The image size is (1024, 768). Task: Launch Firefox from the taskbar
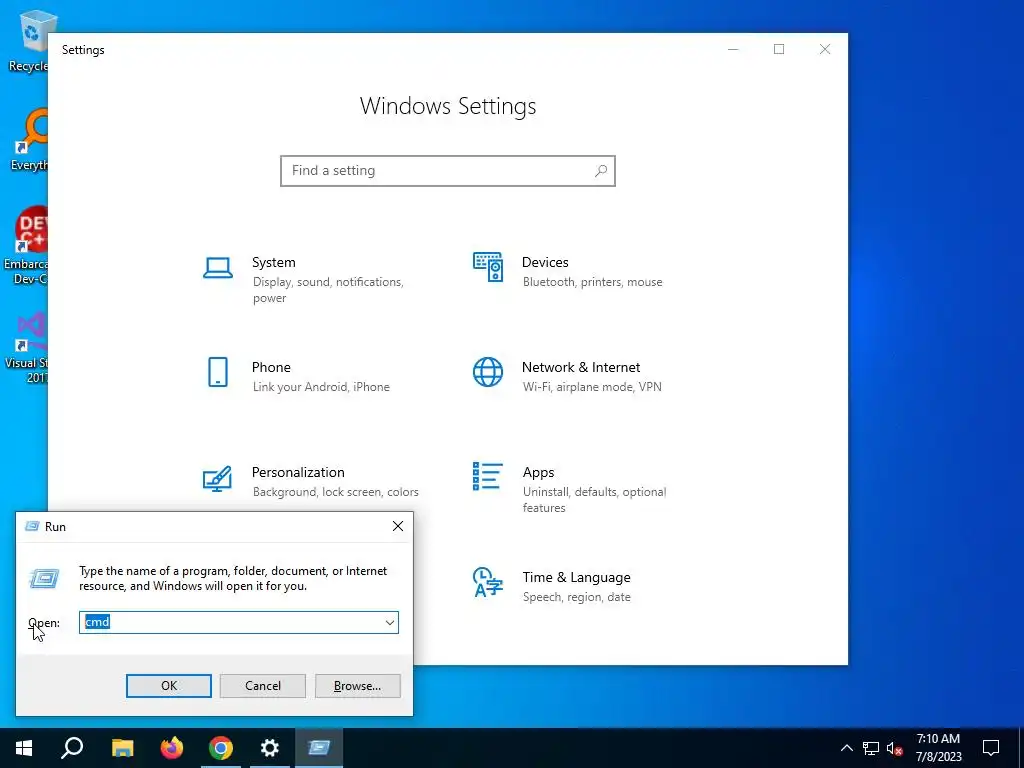pos(172,748)
